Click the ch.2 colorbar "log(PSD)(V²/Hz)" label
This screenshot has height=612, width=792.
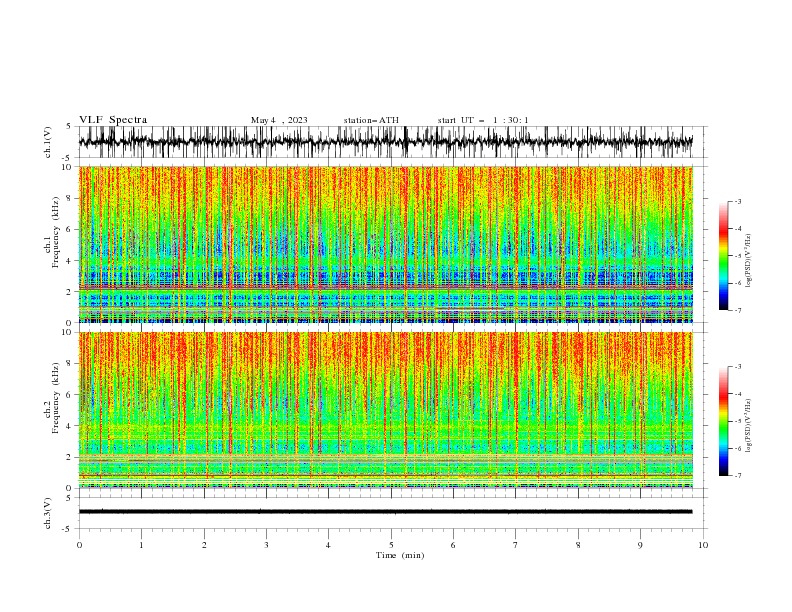pyautogui.click(x=749, y=426)
